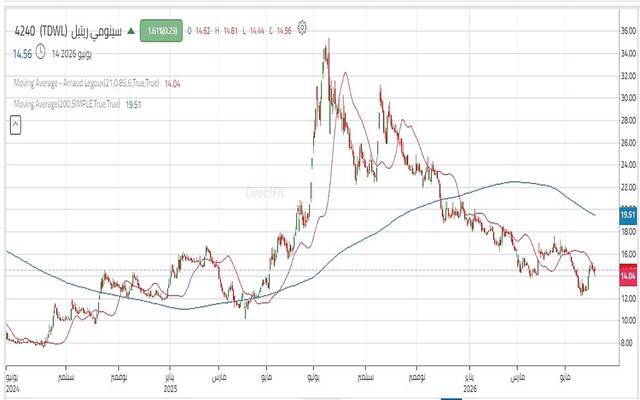Screen dimensions: 640x400
Task: Click the 12.00 price axis label
Action: (628, 298)
